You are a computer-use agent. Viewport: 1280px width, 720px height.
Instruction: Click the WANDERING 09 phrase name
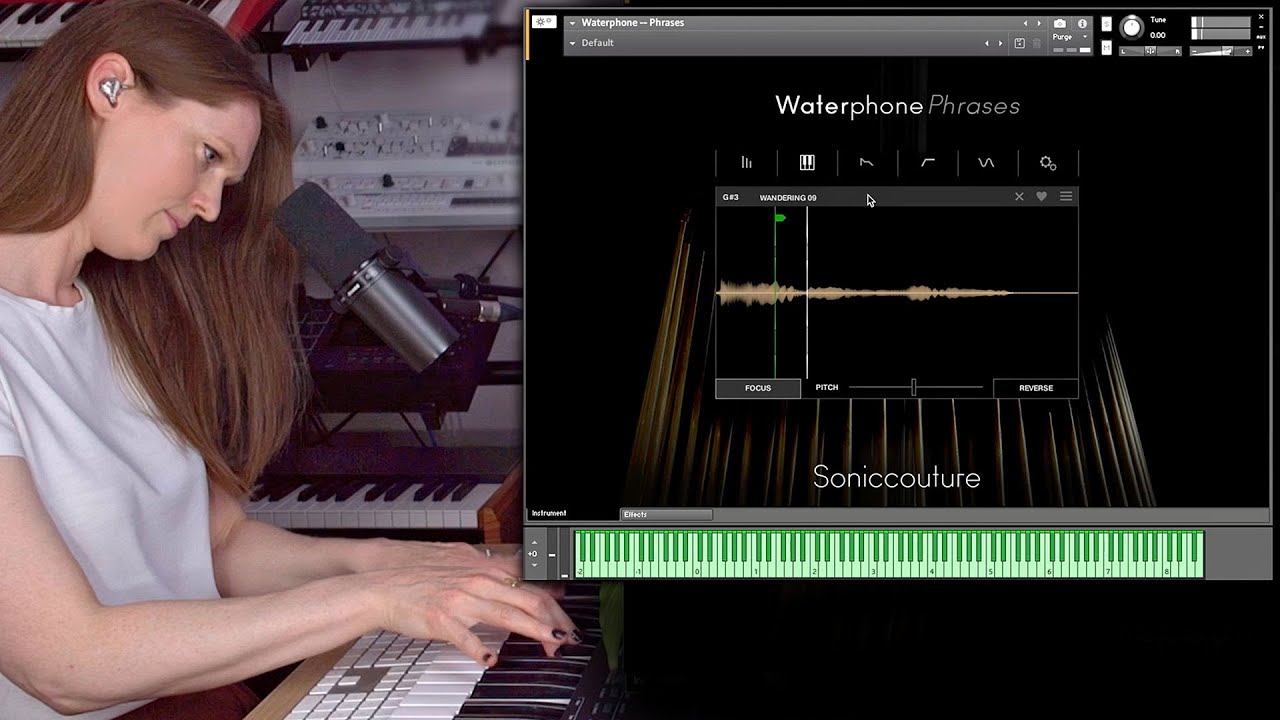tap(788, 198)
